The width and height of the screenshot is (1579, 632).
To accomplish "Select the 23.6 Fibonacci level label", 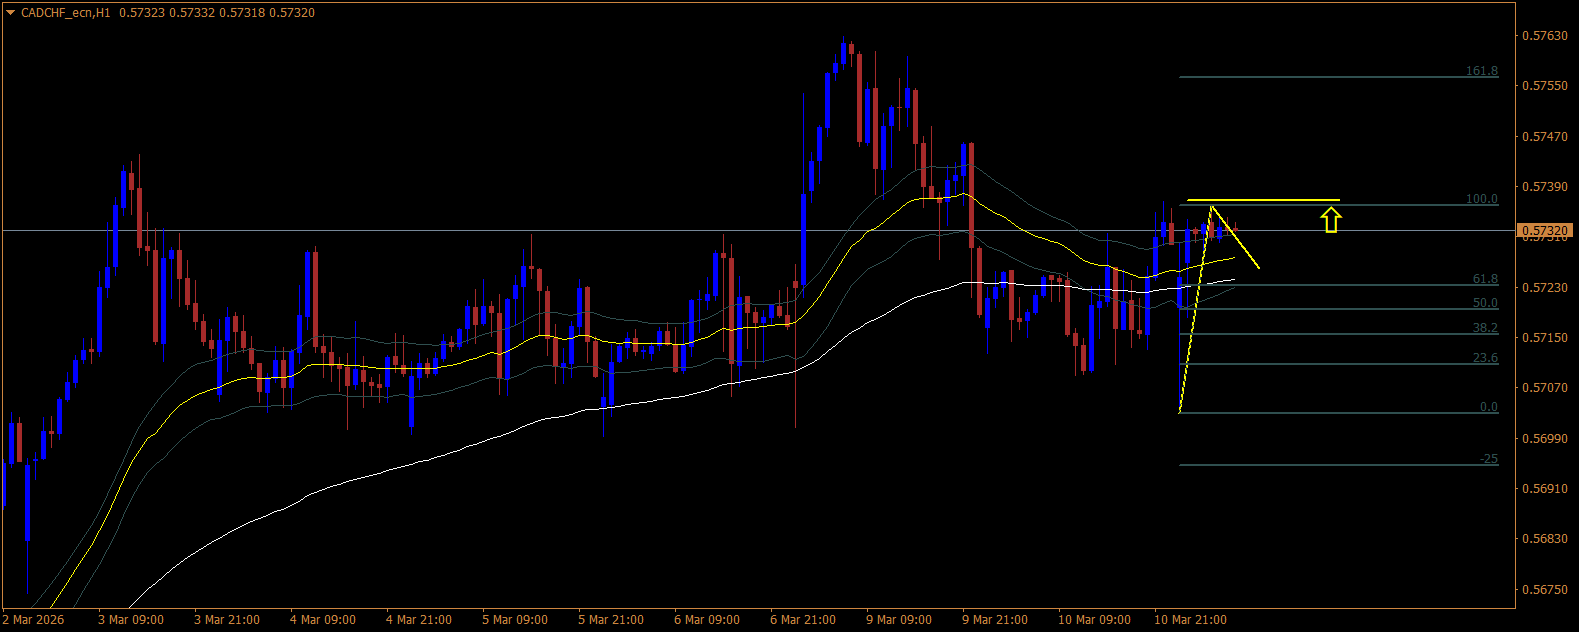I will [1485, 358].
